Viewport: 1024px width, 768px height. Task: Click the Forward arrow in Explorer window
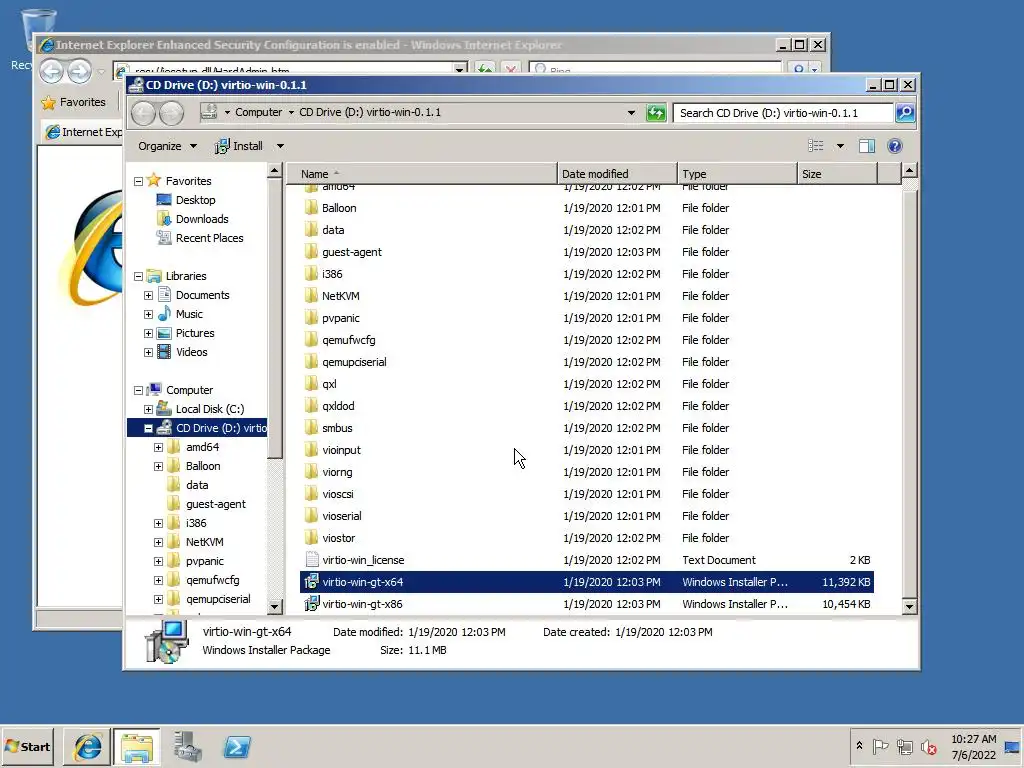[172, 113]
